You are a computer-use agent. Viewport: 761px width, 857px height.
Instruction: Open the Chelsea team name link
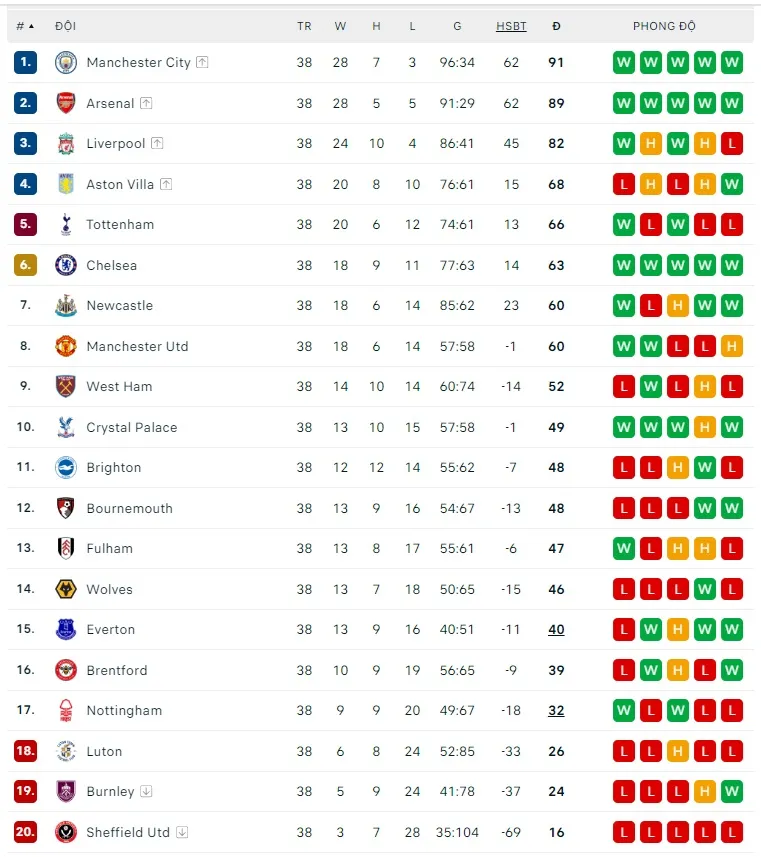click(x=111, y=265)
